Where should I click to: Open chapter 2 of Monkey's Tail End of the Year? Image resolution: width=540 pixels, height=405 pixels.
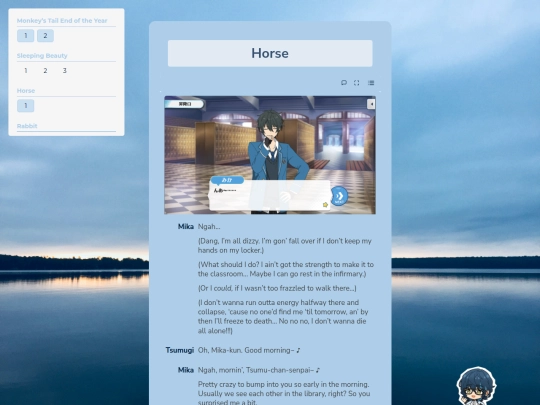(45, 36)
